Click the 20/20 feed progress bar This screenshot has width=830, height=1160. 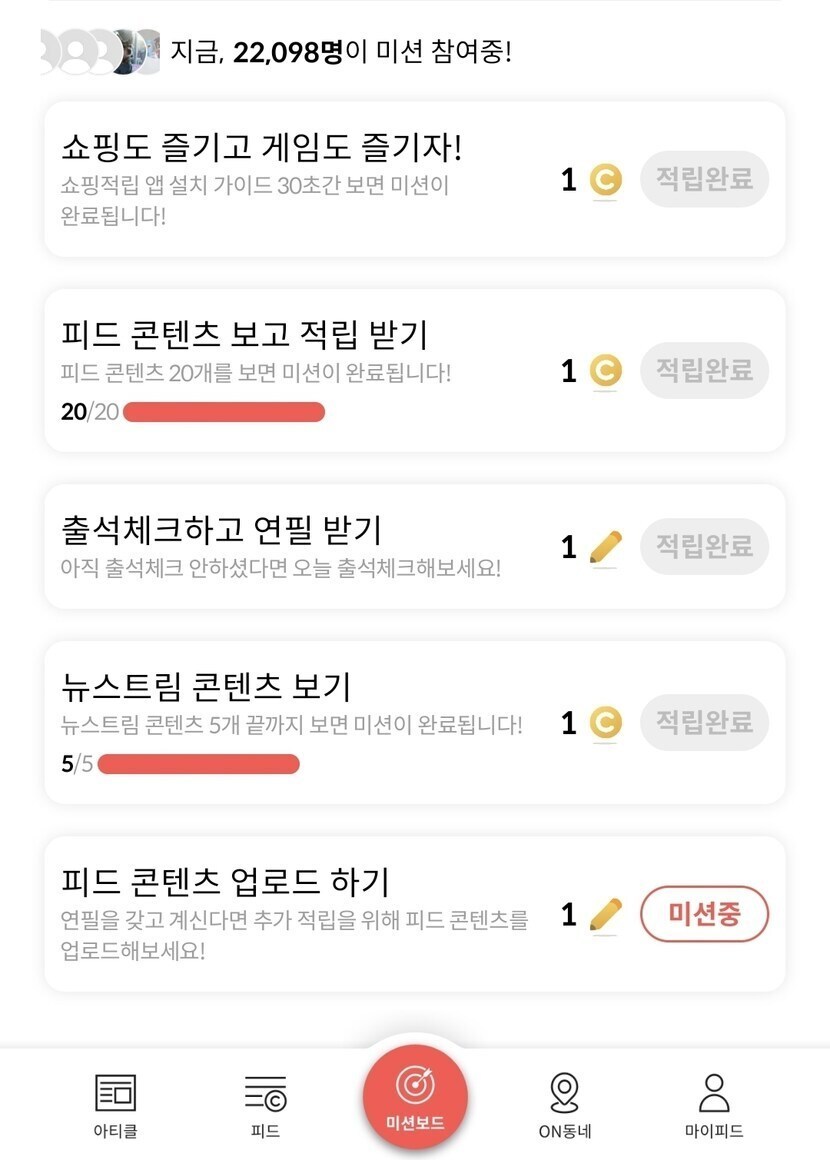(224, 412)
